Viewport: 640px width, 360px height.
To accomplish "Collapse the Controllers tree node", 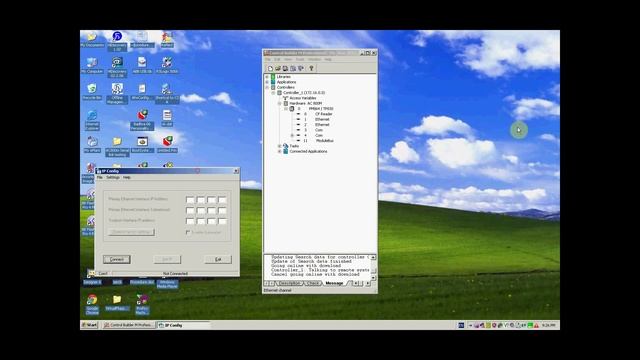I will pos(267,87).
